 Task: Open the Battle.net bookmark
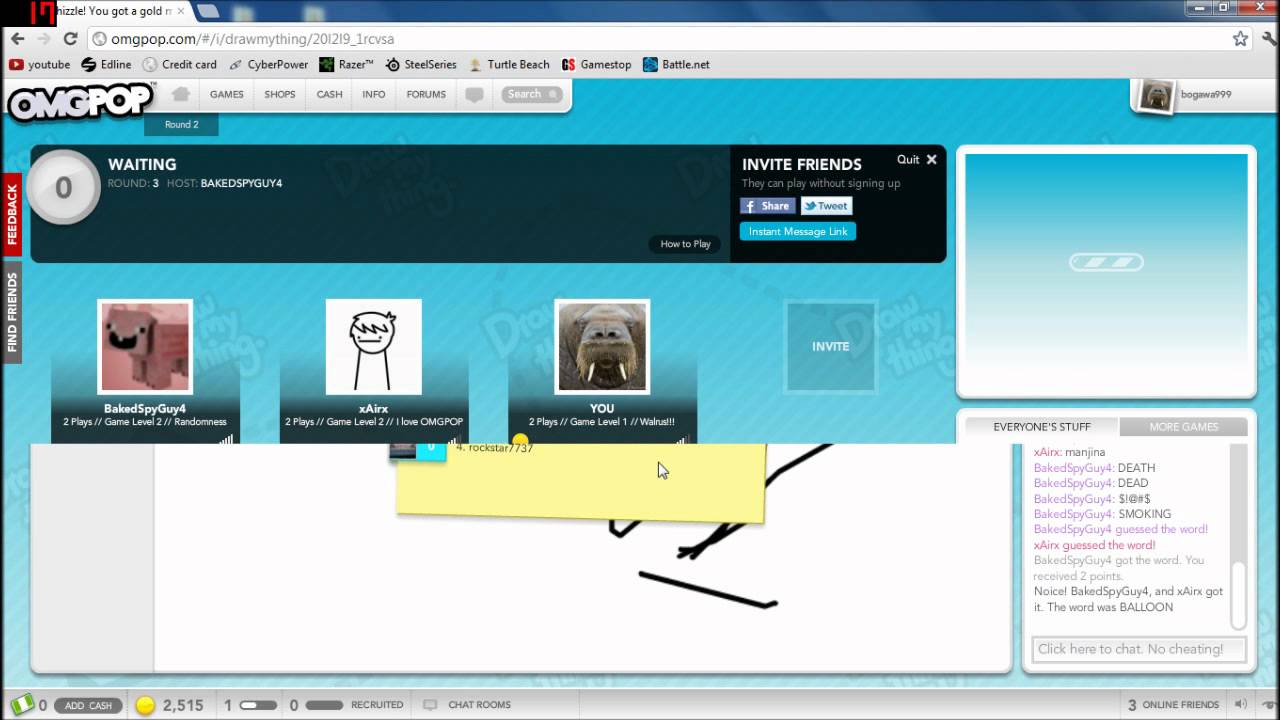[676, 64]
